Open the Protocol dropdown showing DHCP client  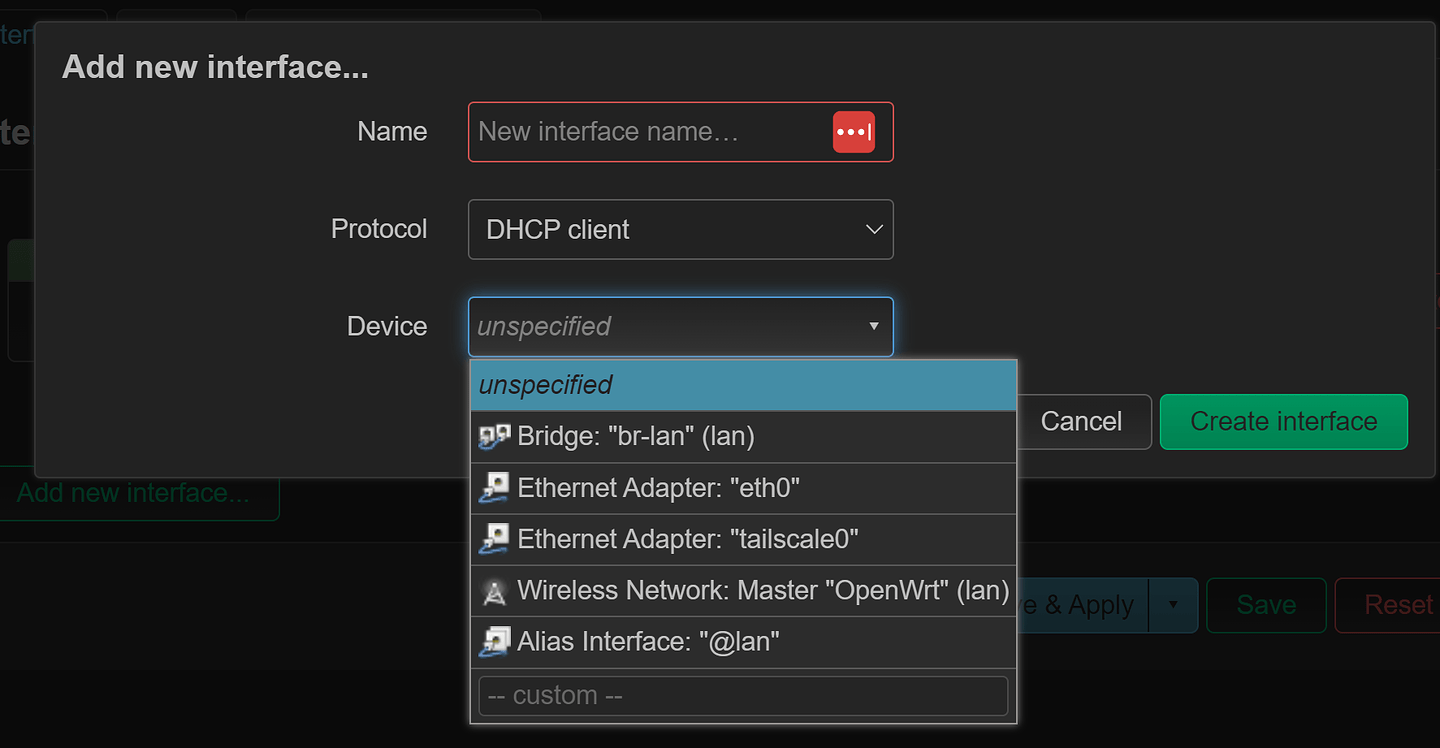680,230
